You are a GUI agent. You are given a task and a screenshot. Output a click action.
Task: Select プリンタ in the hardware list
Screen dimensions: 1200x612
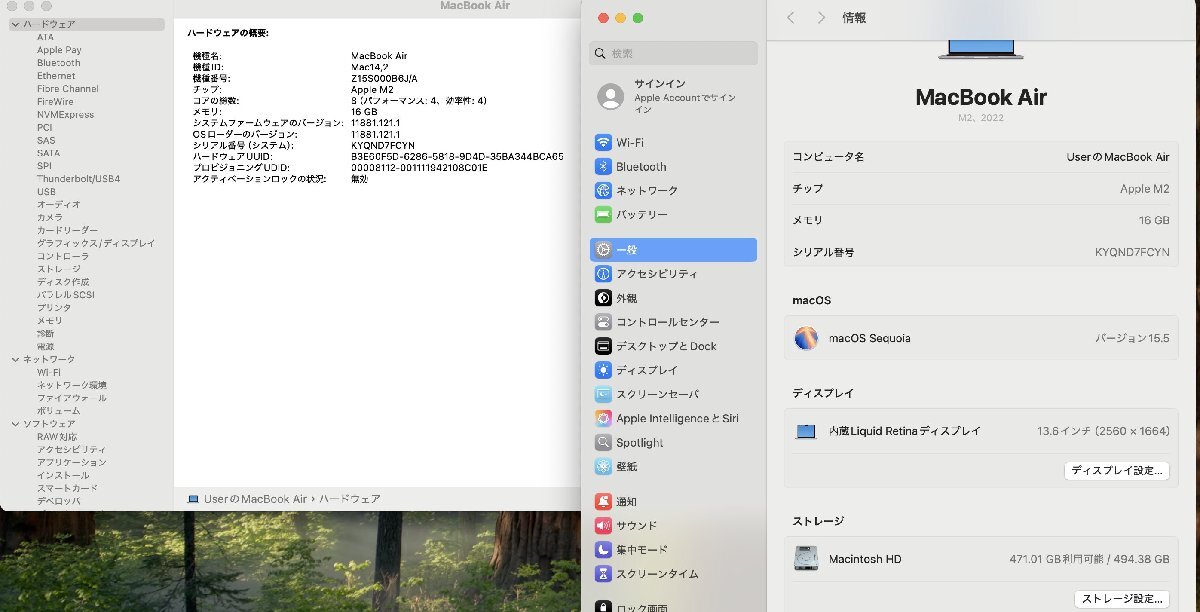click(x=54, y=308)
